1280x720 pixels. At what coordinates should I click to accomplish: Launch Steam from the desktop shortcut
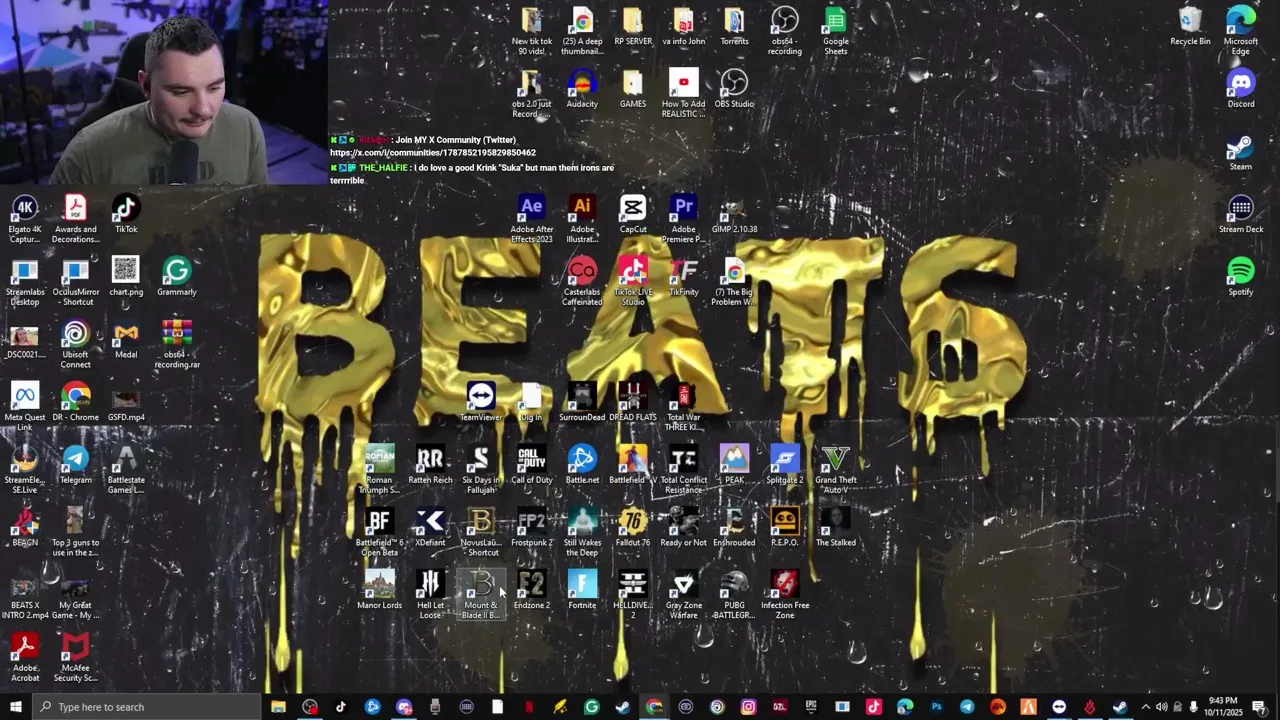tap(1241, 151)
